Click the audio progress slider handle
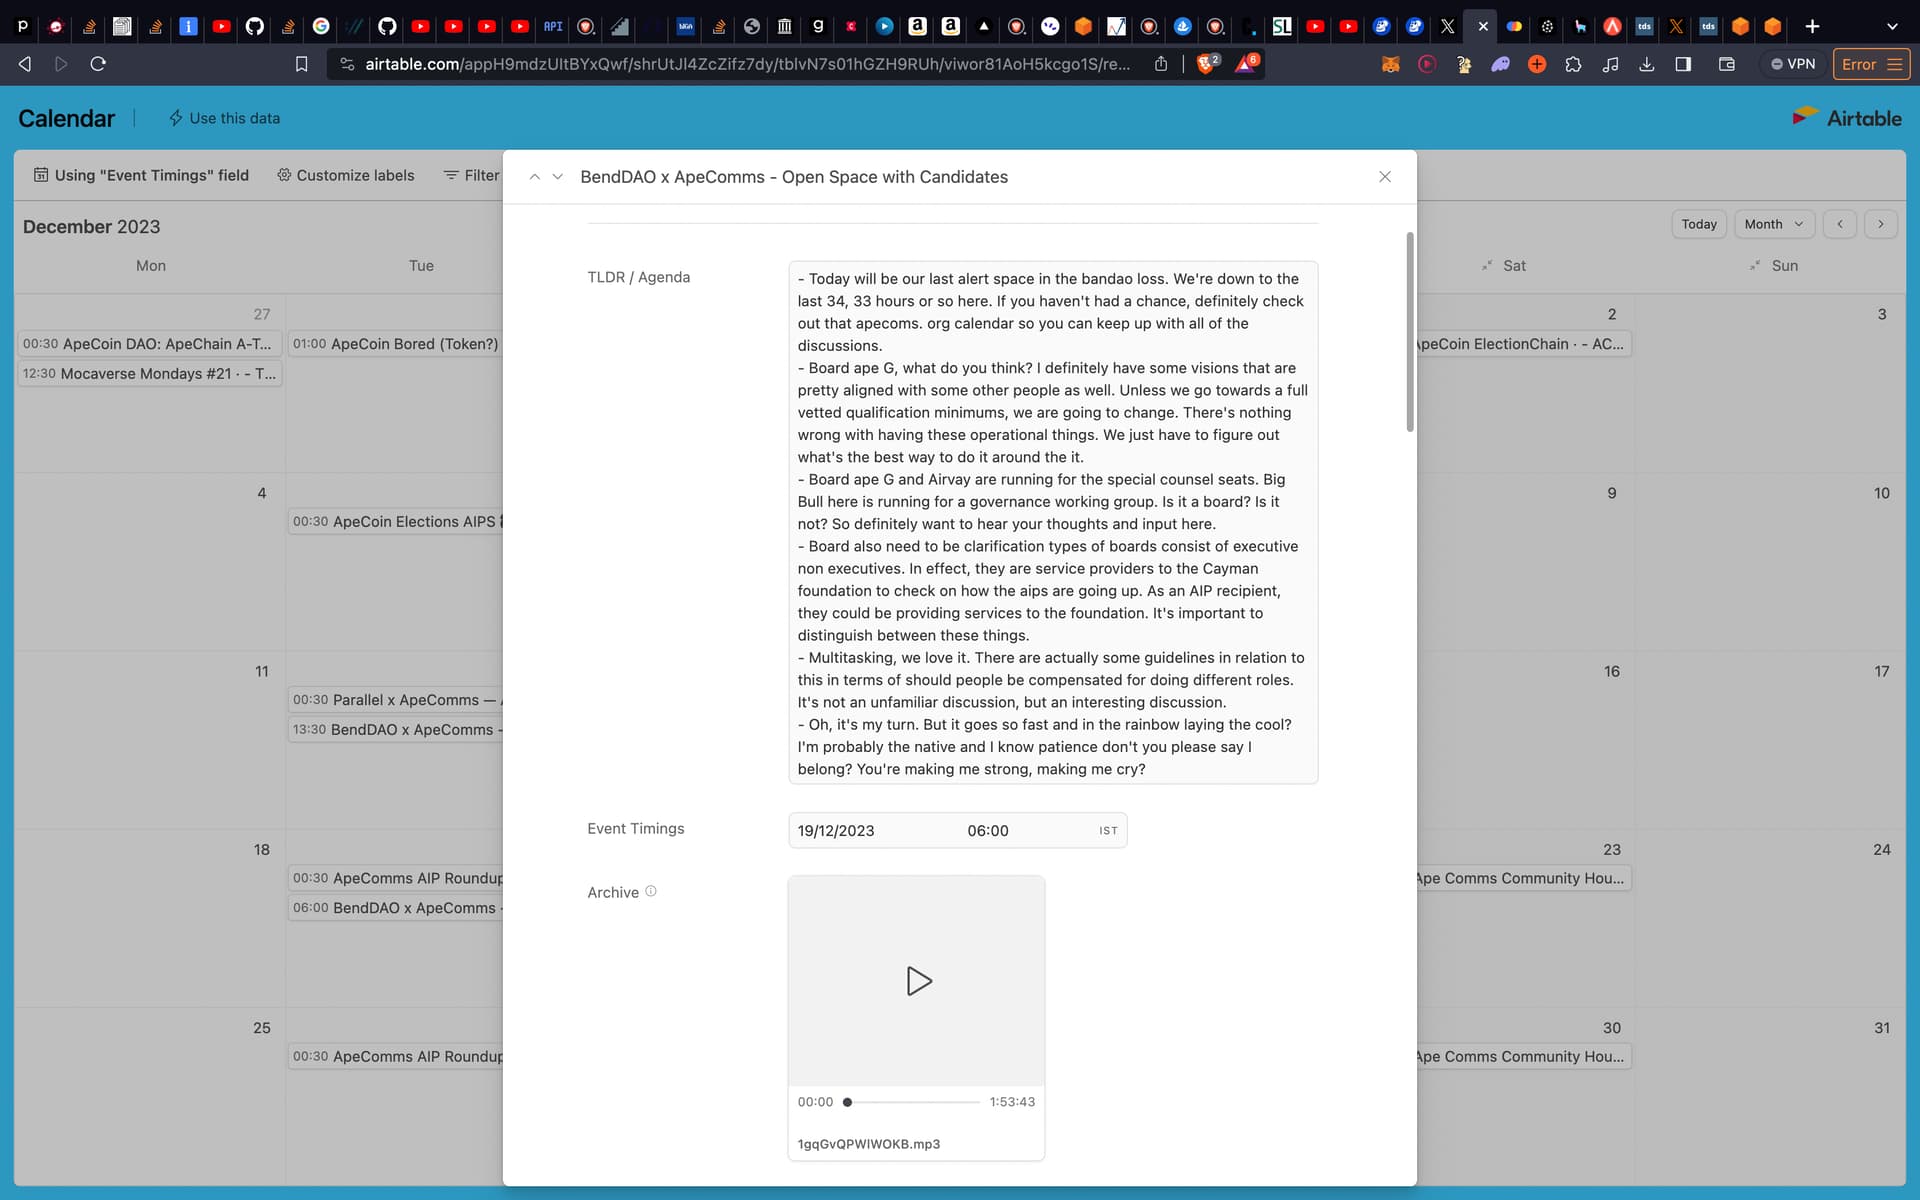Viewport: 1920px width, 1200px height. (x=847, y=1102)
